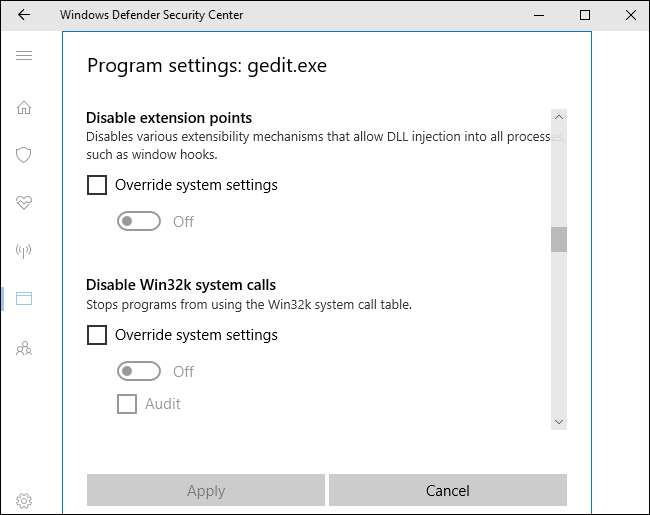This screenshot has height=515, width=650.
Task: Open Firewall & network protection icon
Action: click(x=24, y=251)
